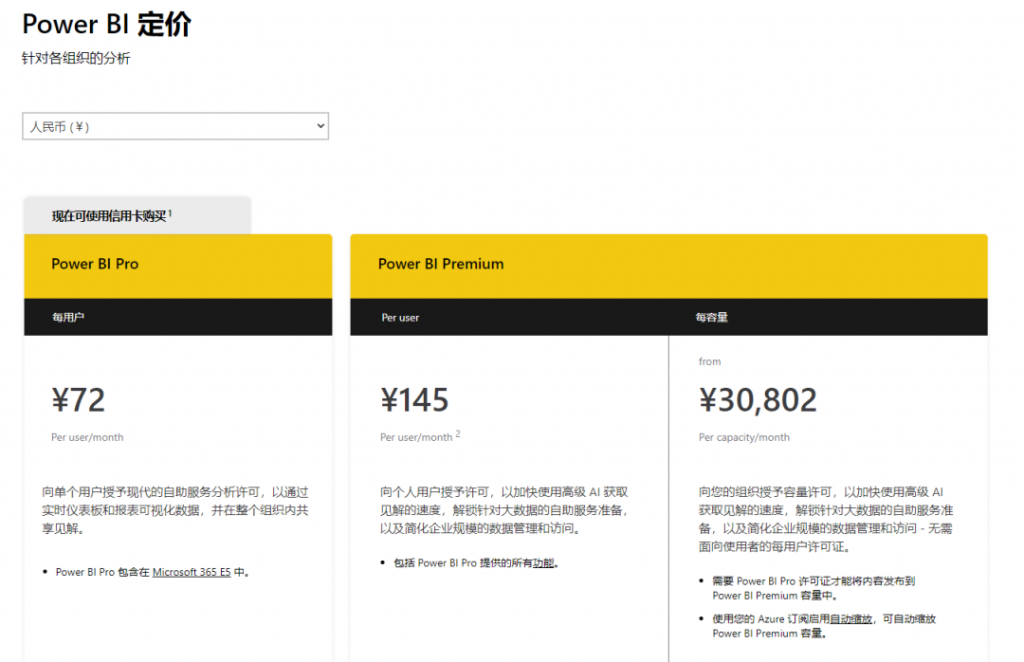The width and height of the screenshot is (1024, 662).
Task: Click the ¥72 price
Action: click(x=78, y=400)
